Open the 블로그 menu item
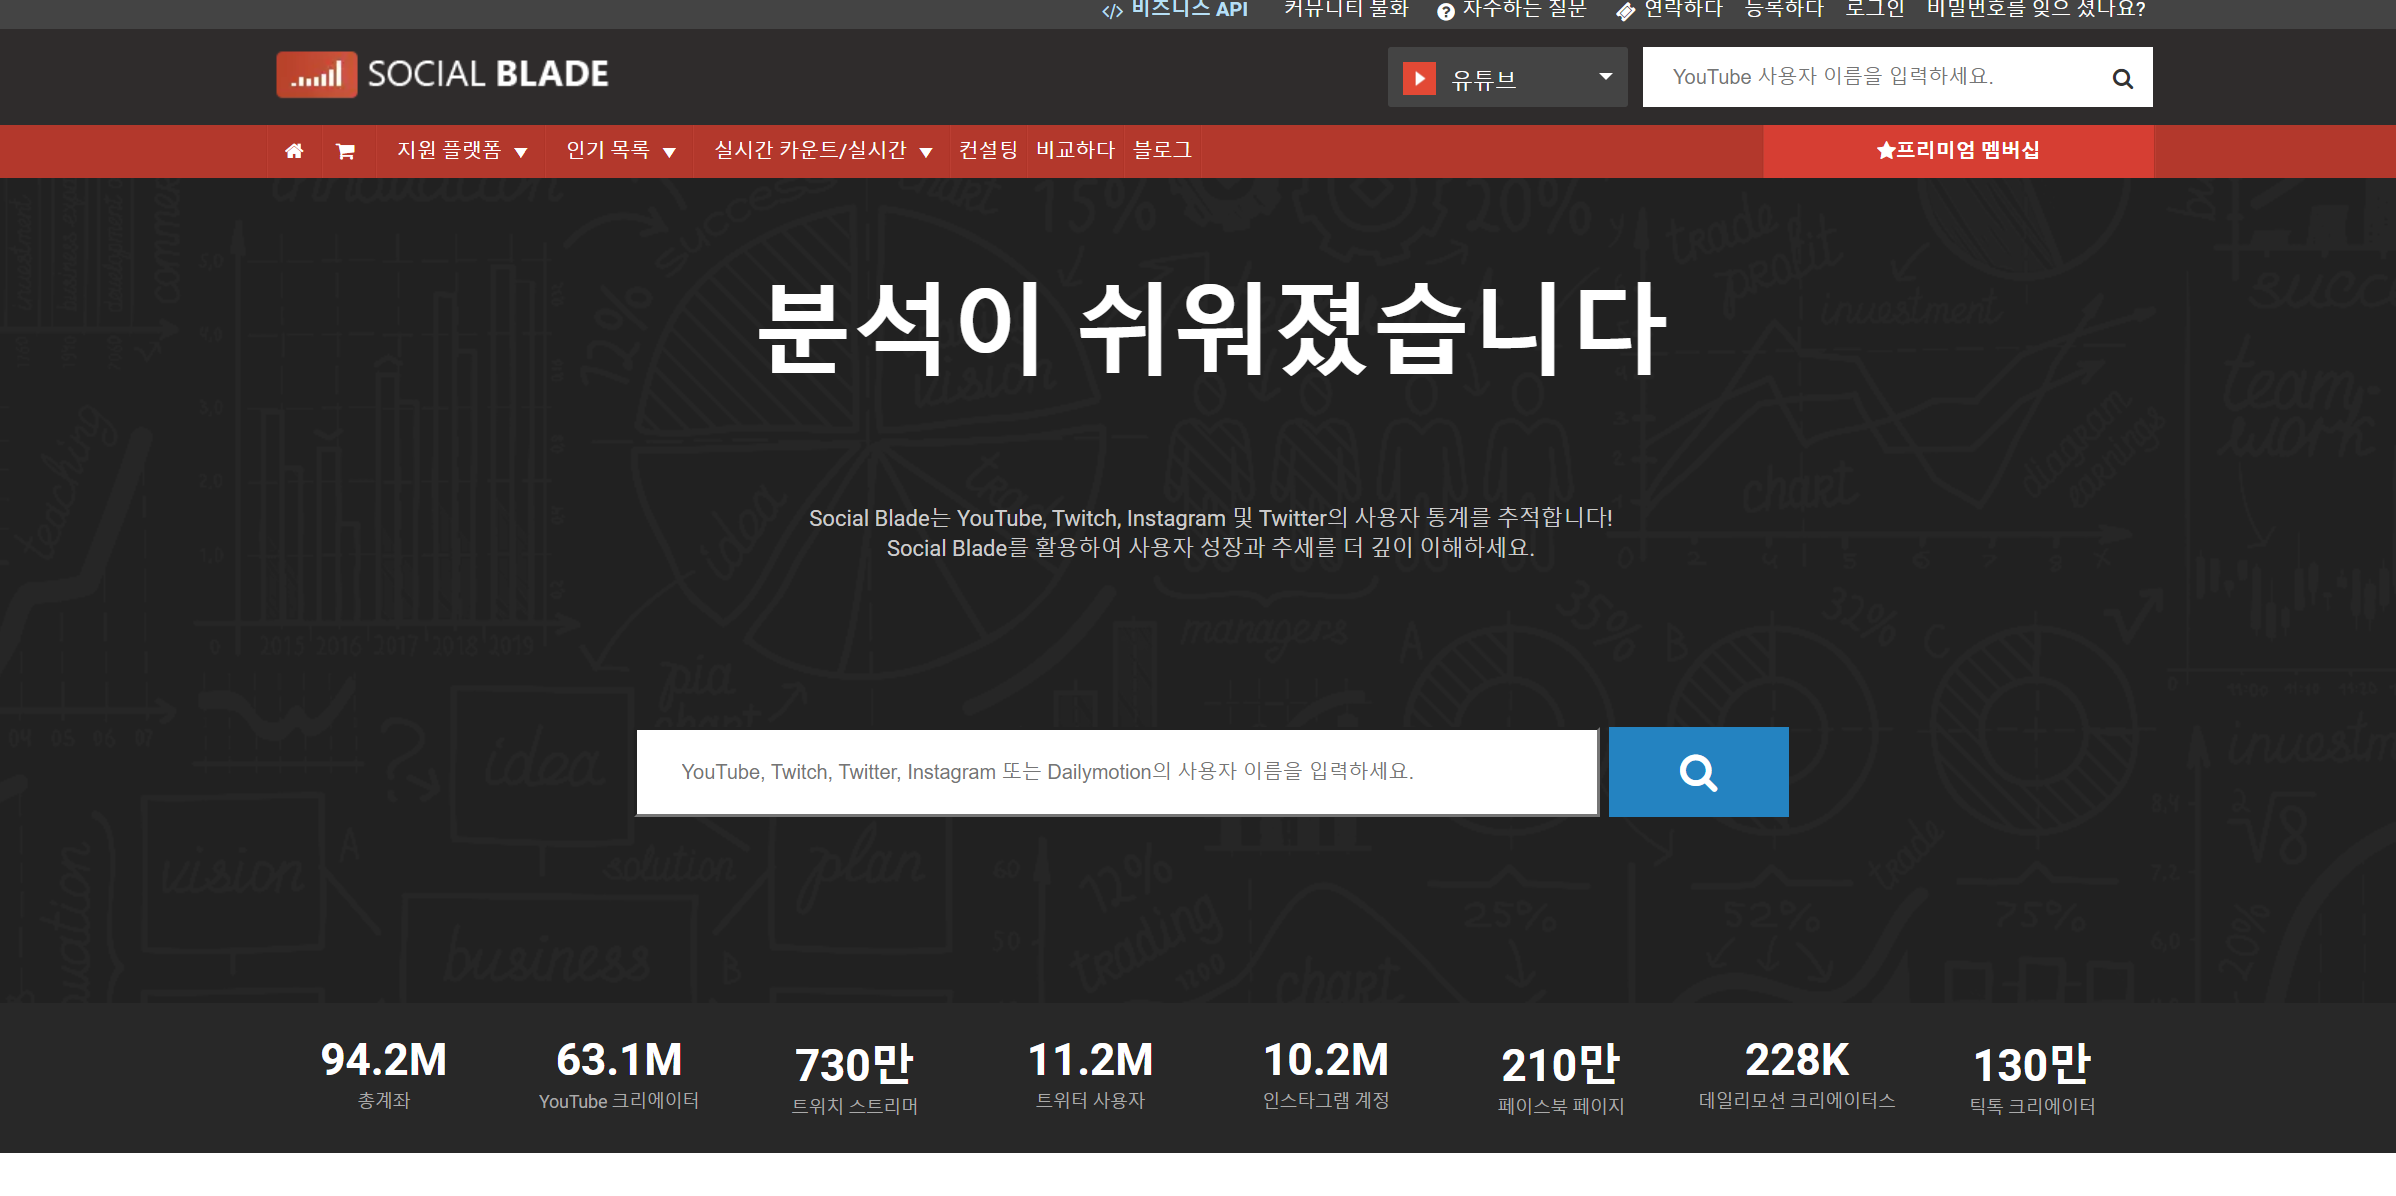The width and height of the screenshot is (2396, 1196). (1162, 151)
